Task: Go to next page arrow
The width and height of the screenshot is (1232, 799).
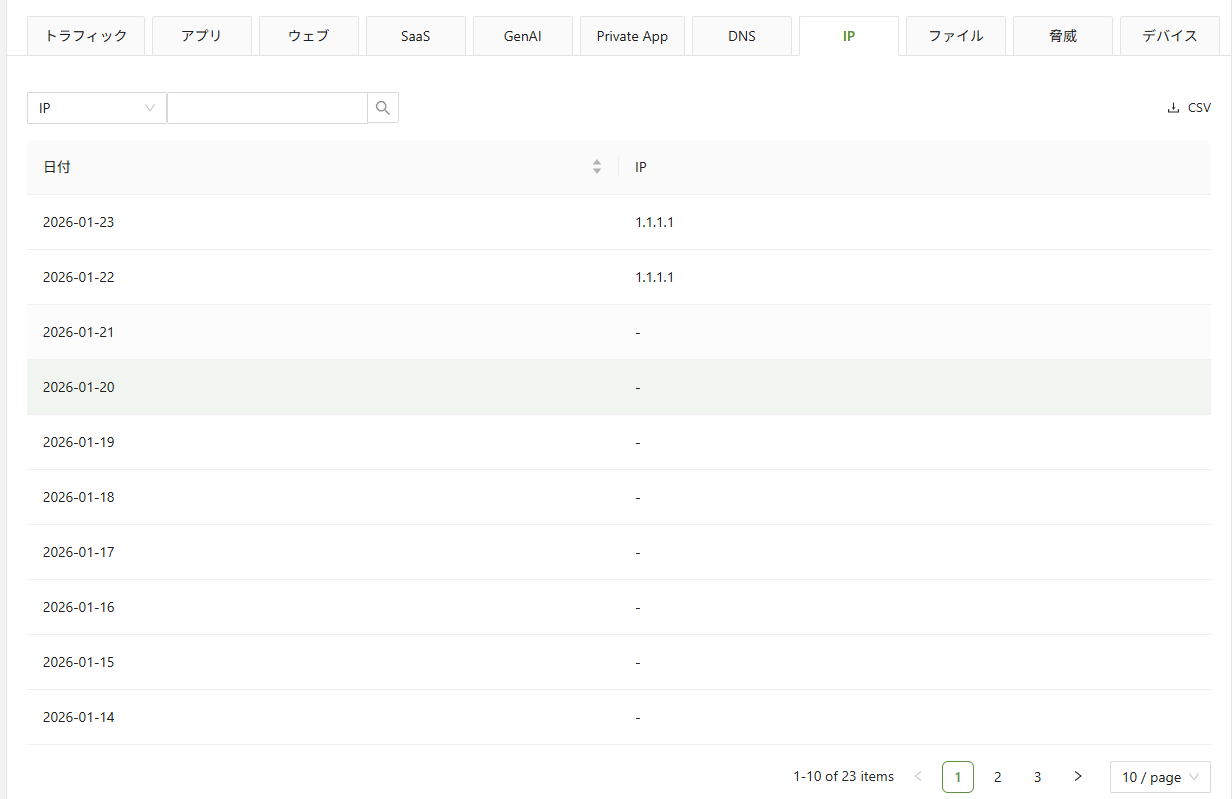Action: click(x=1077, y=777)
